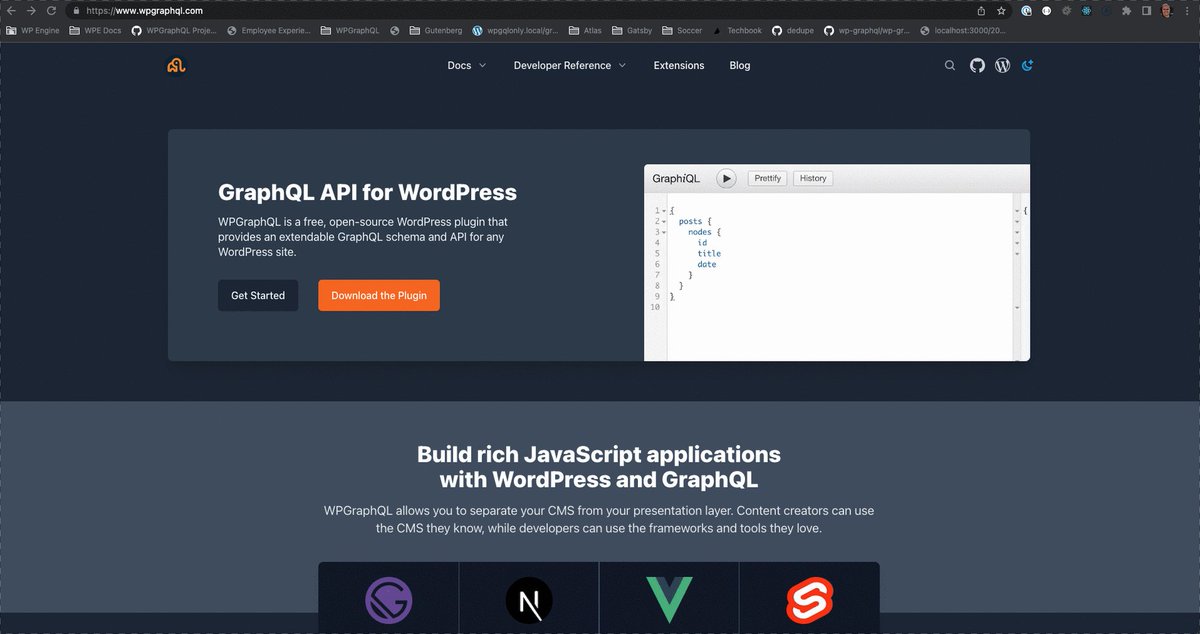Image resolution: width=1200 pixels, height=634 pixels.
Task: Click the Get Started button
Action: [258, 295]
